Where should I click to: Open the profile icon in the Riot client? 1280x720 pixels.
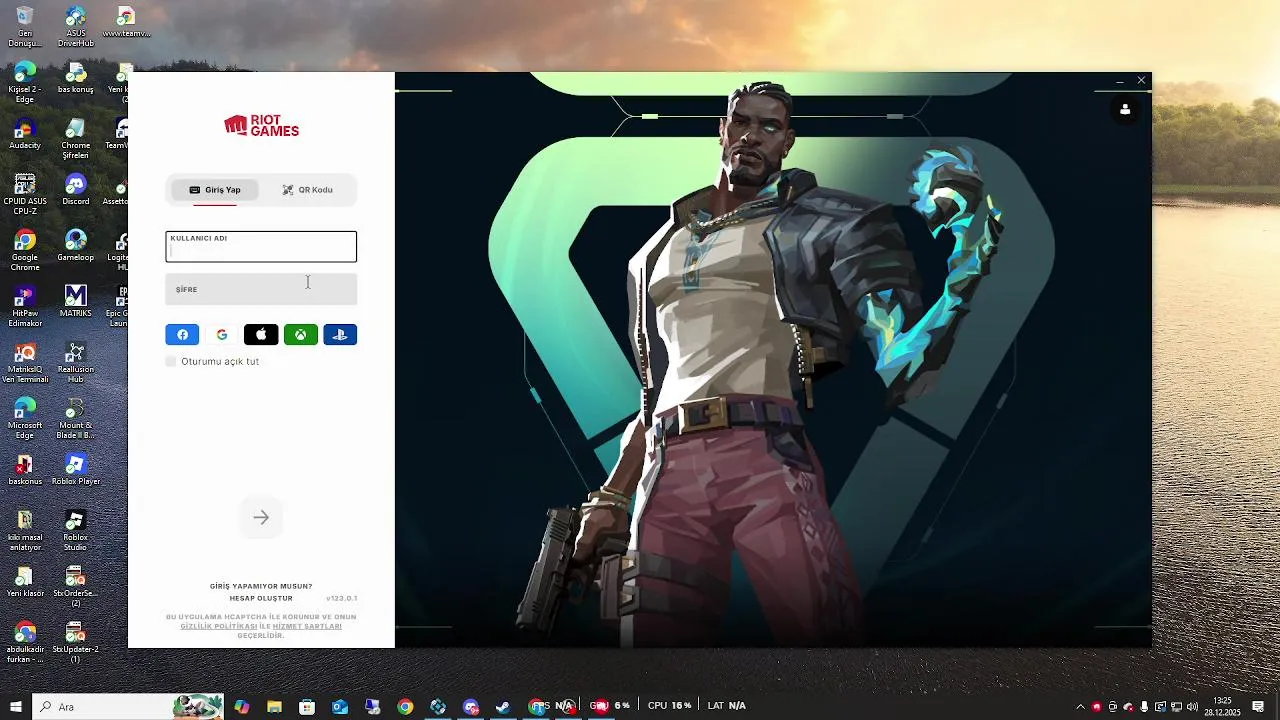[x=1125, y=109]
